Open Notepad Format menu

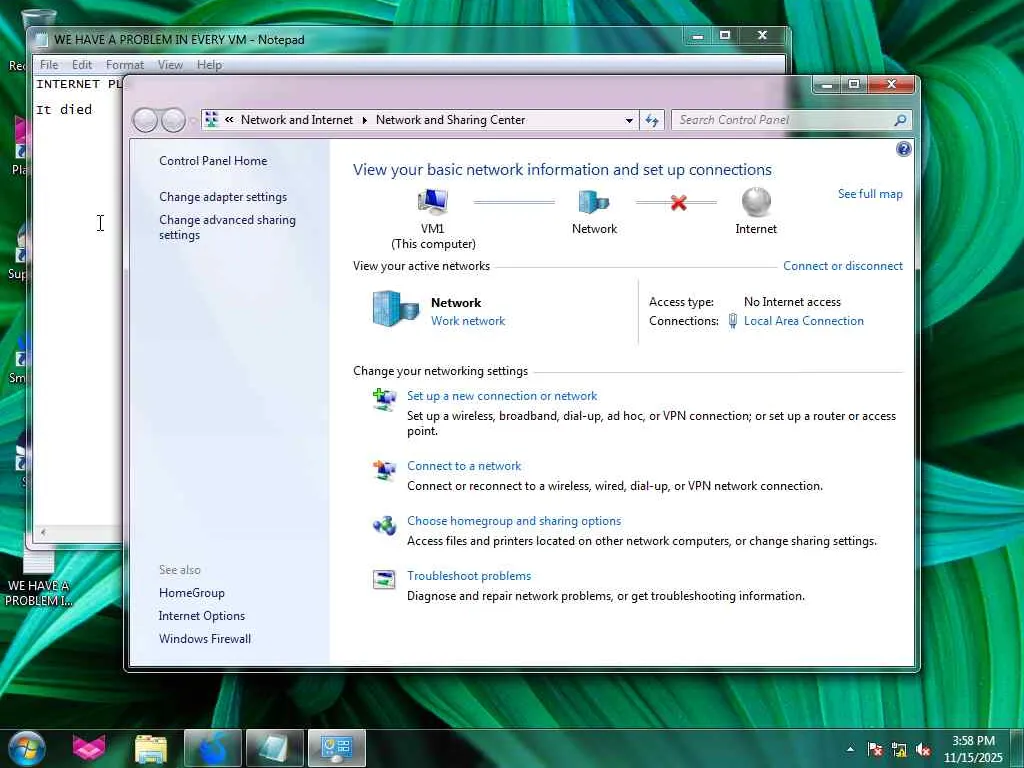125,65
